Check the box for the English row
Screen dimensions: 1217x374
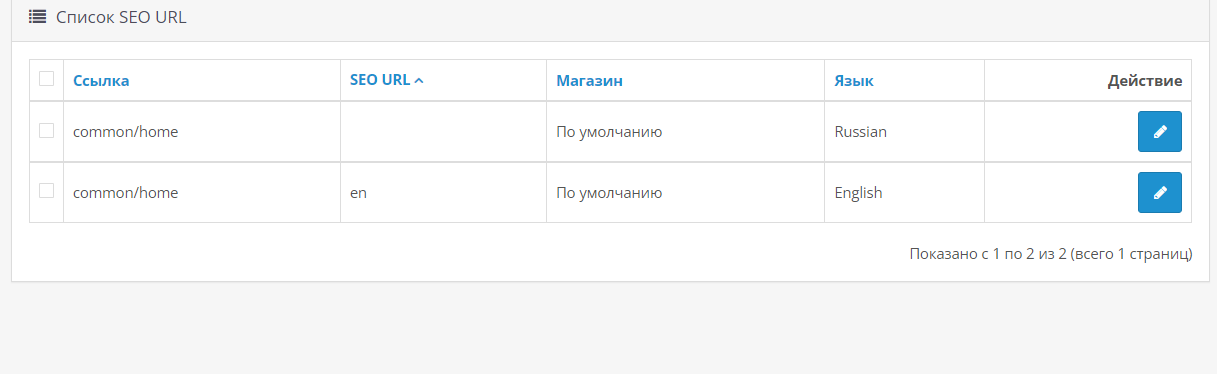[x=46, y=191]
